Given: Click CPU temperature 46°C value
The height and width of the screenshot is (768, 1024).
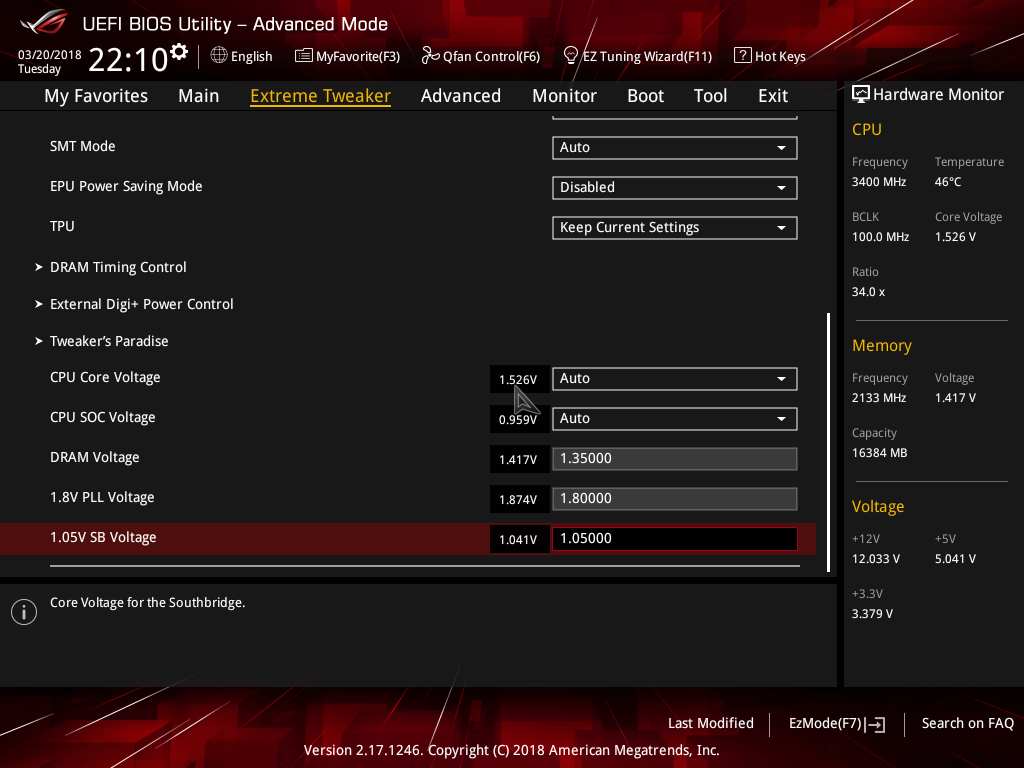Looking at the screenshot, I should click(948, 182).
